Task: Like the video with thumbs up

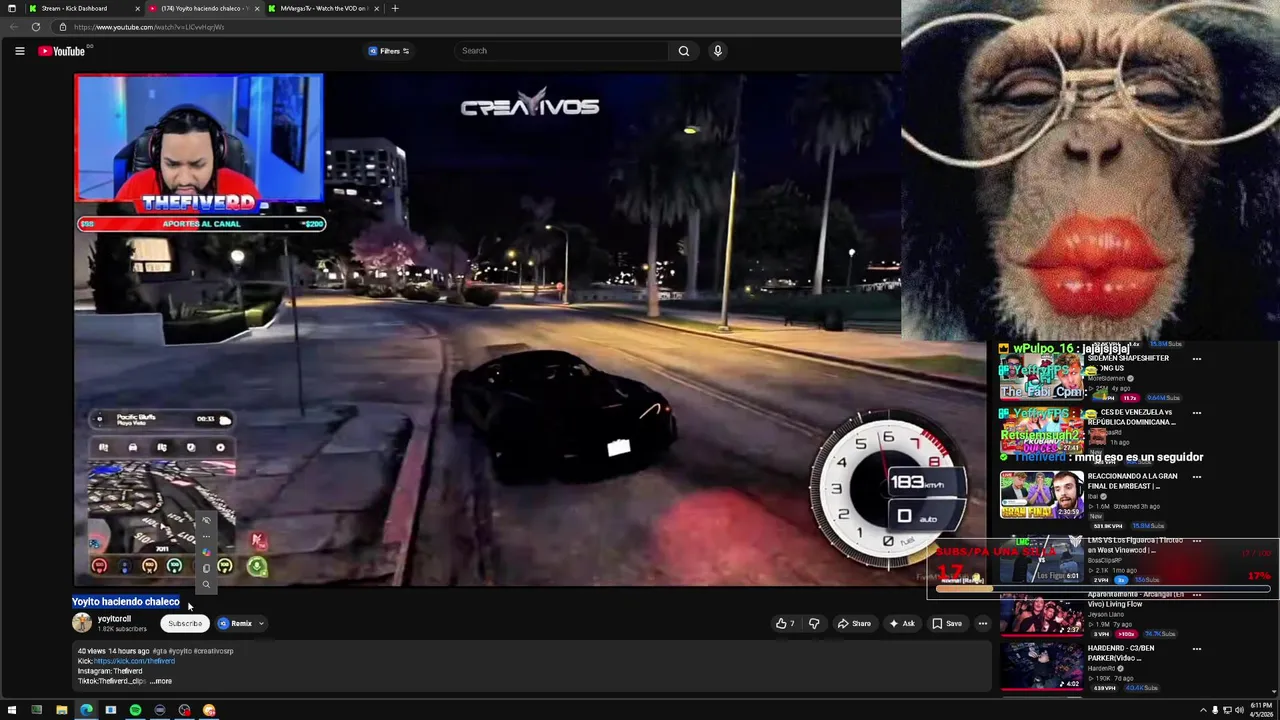Action: click(785, 624)
